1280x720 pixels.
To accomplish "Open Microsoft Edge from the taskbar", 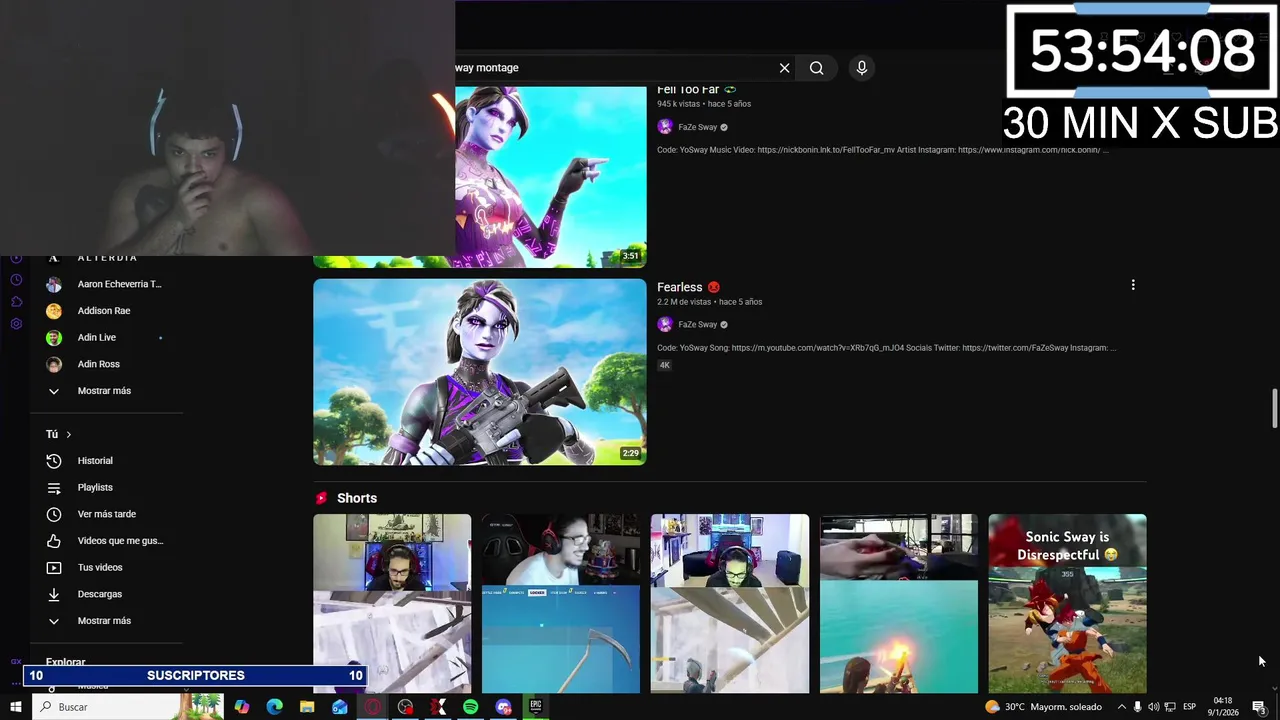I will pyautogui.click(x=274, y=707).
